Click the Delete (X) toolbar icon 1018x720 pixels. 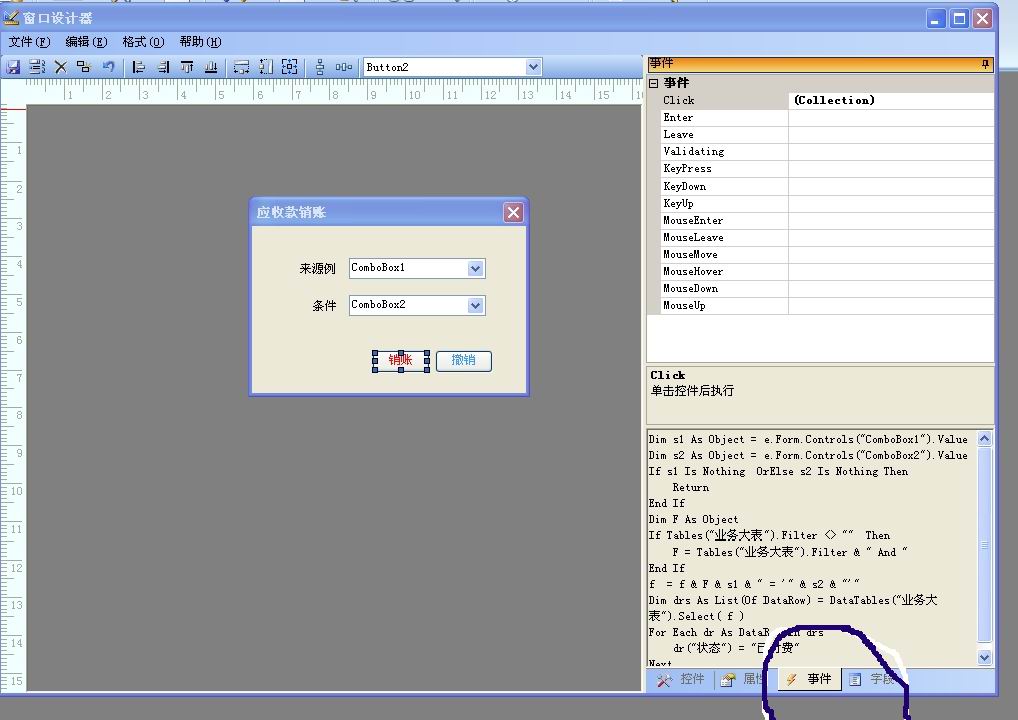pos(60,67)
